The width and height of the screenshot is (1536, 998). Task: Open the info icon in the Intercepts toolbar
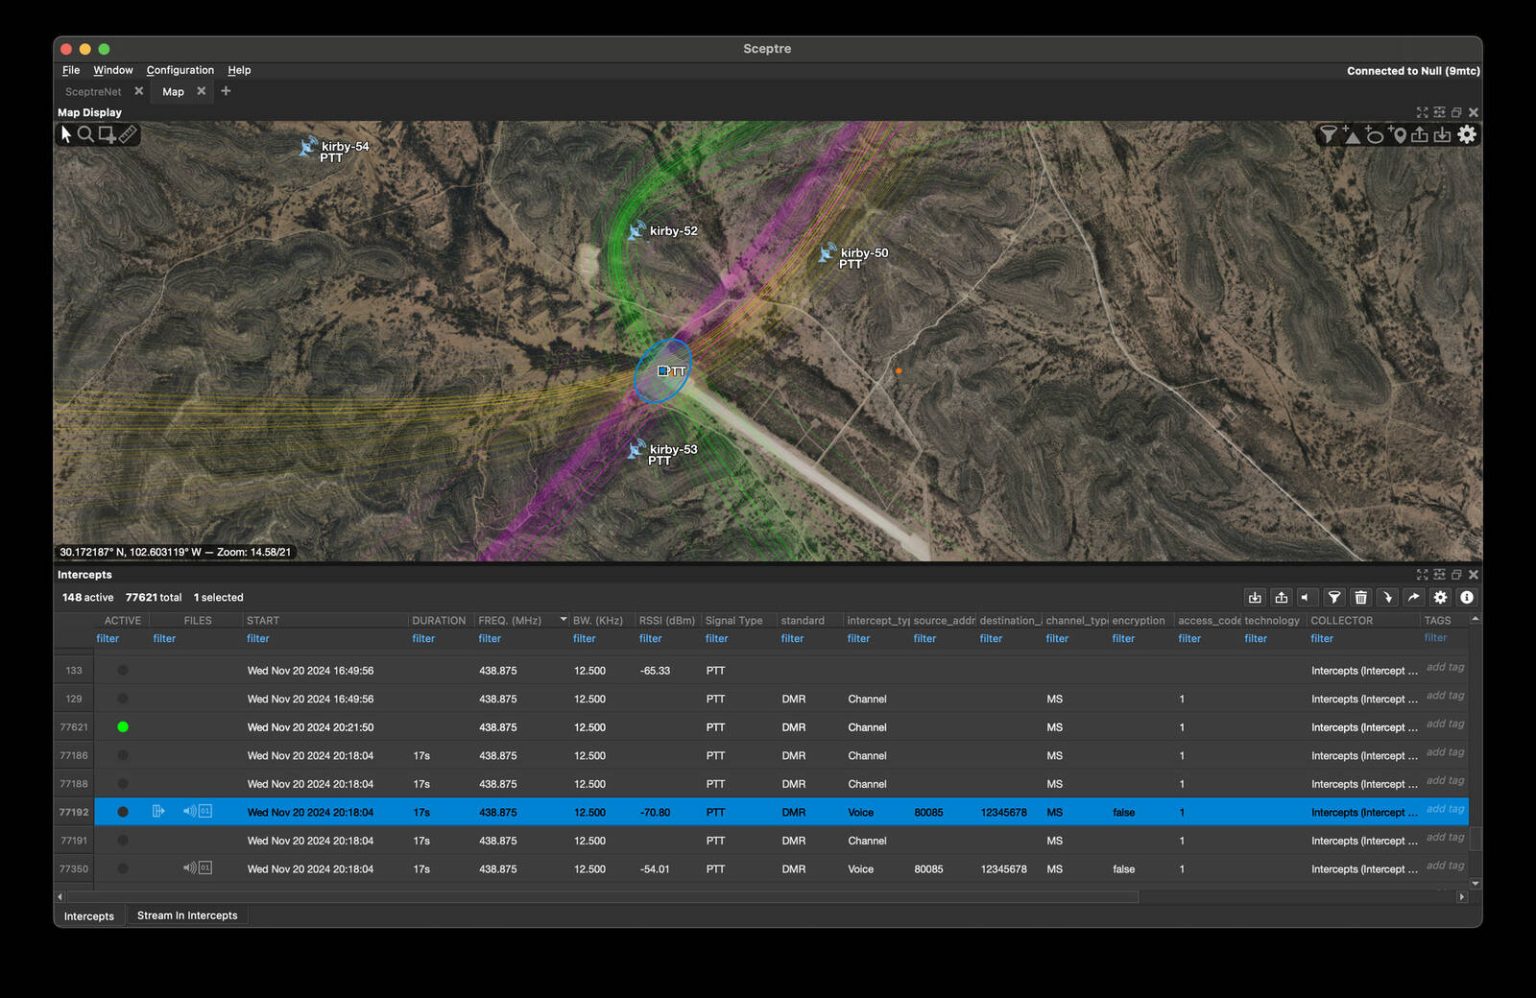1467,597
